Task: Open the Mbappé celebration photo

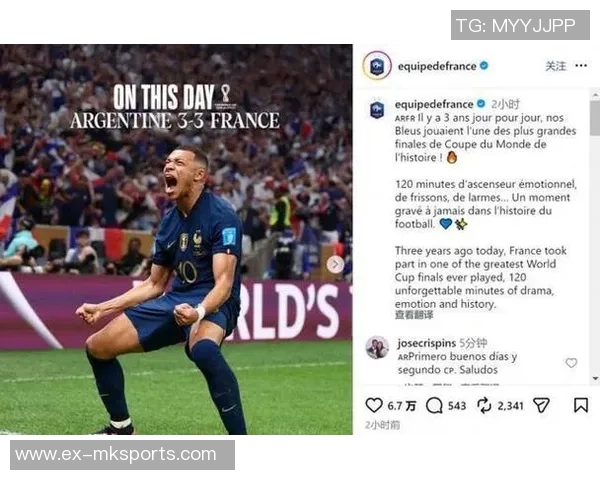Action: (x=176, y=239)
